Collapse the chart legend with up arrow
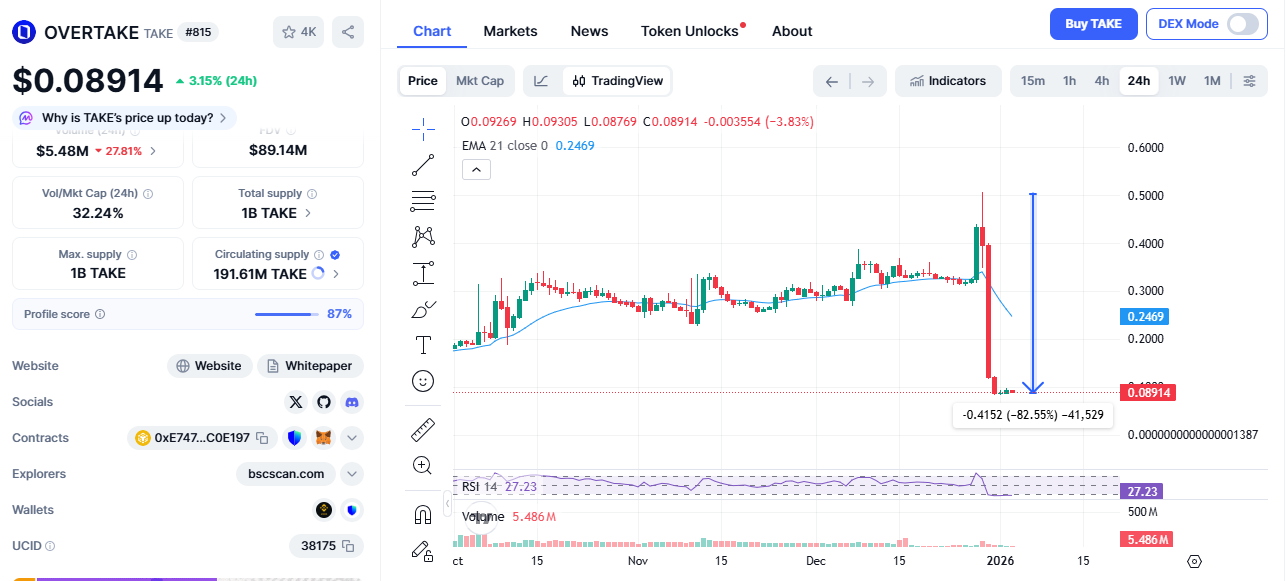 pyautogui.click(x=476, y=169)
